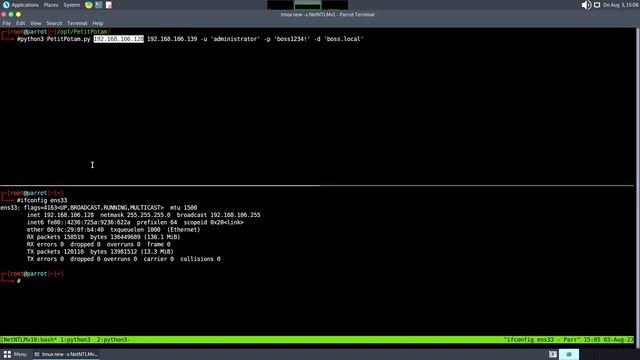Open the text editor launcher icon in top panel
Image resolution: width=640 pixels, height=360 pixels.
[109, 5]
